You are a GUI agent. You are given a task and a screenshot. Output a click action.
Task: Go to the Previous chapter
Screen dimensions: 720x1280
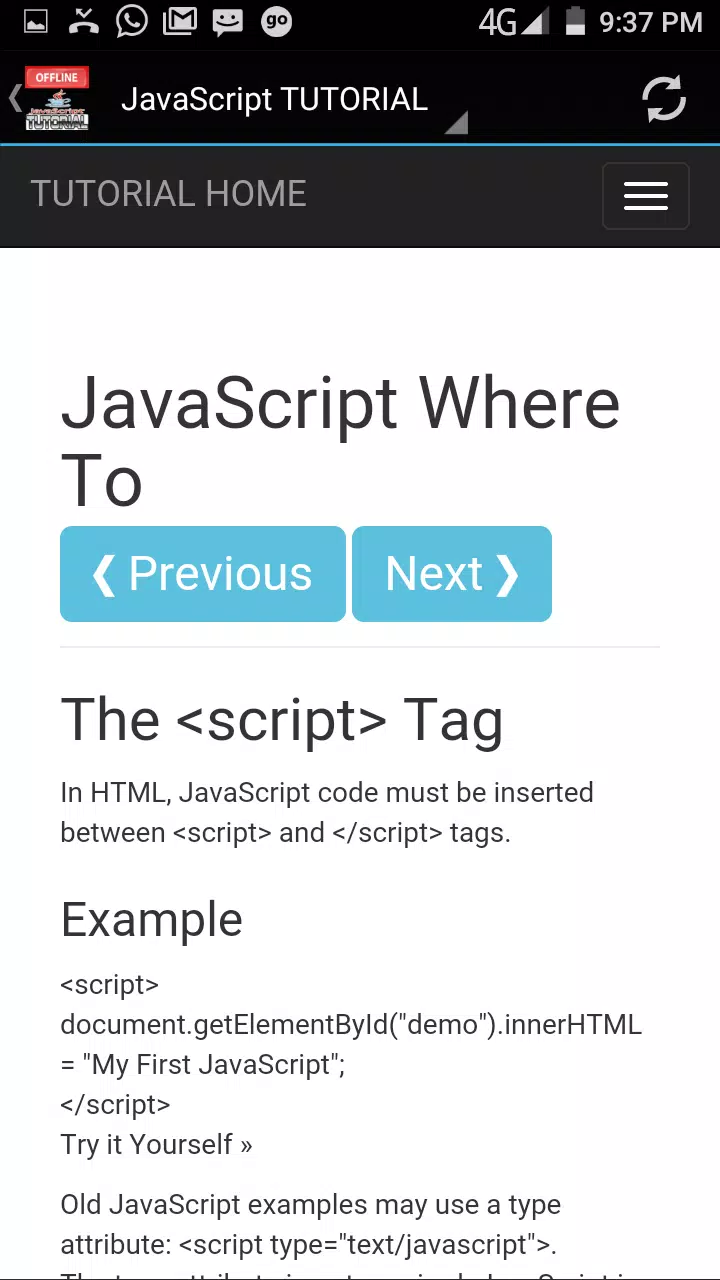pyautogui.click(x=203, y=574)
